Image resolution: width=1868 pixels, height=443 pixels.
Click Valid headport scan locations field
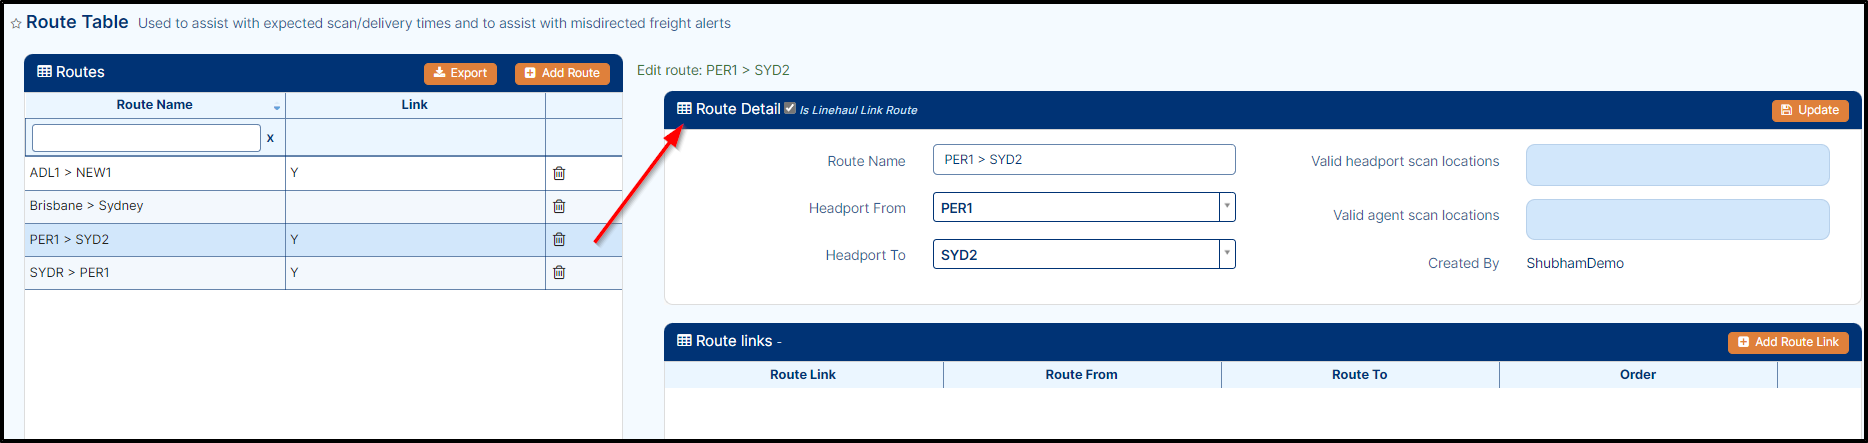(1677, 165)
